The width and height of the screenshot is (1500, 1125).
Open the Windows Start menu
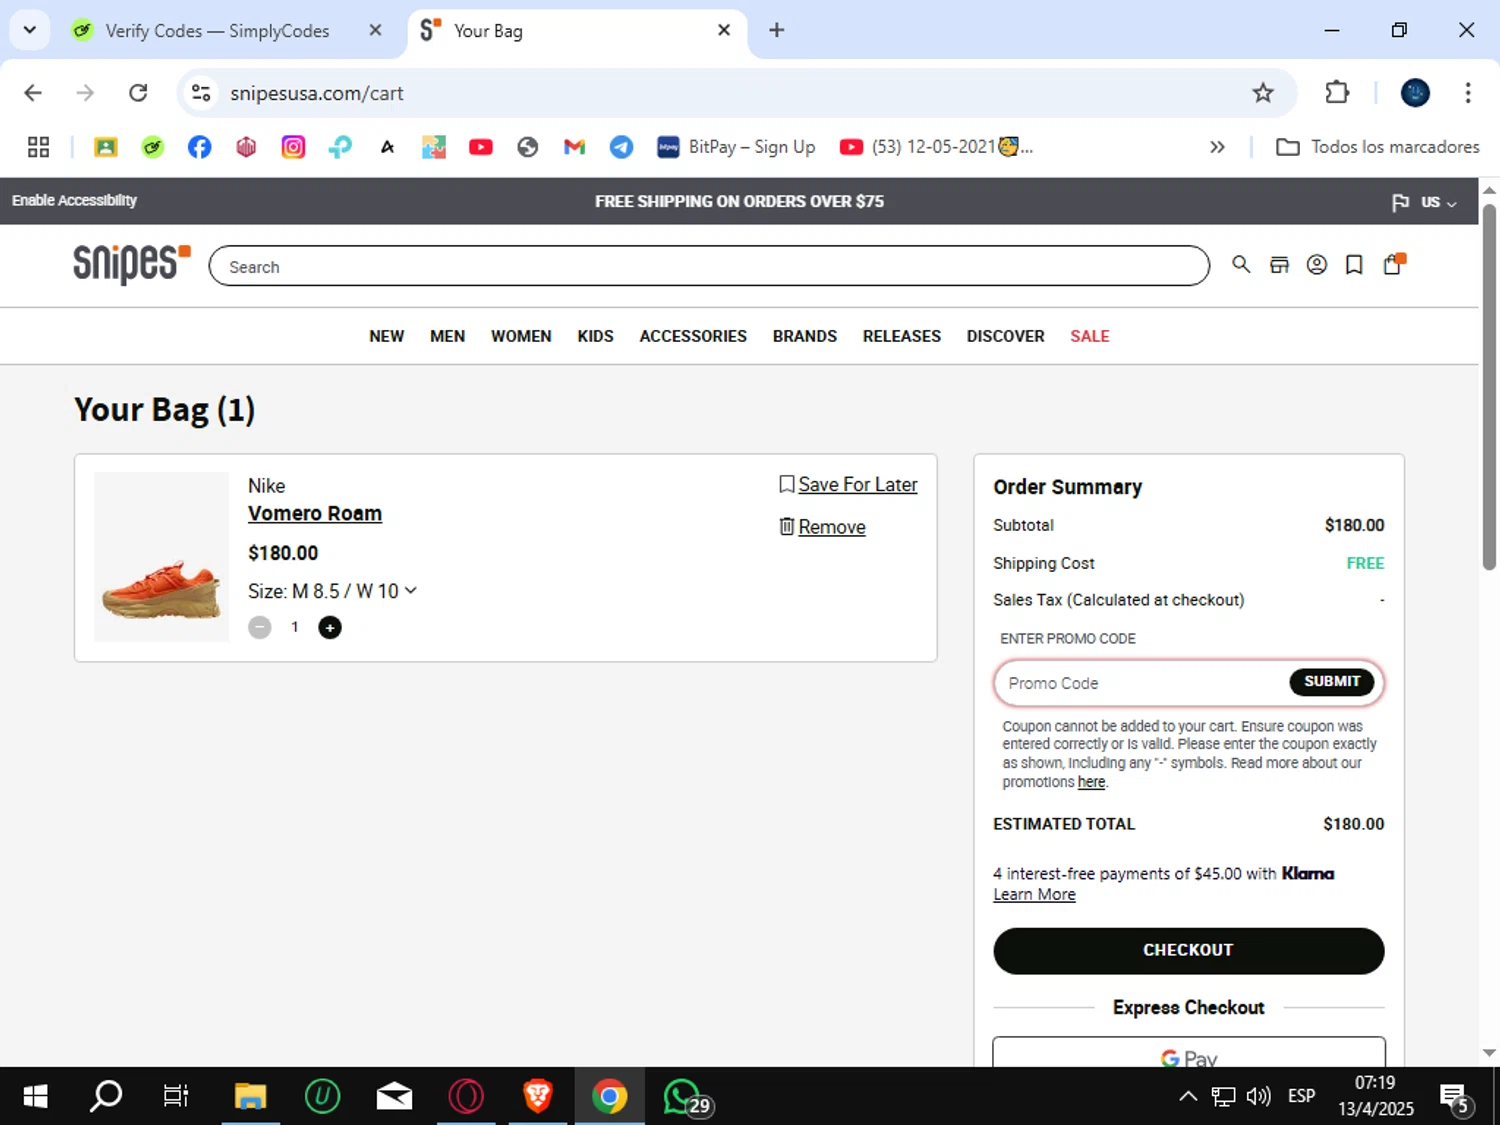coord(35,1096)
